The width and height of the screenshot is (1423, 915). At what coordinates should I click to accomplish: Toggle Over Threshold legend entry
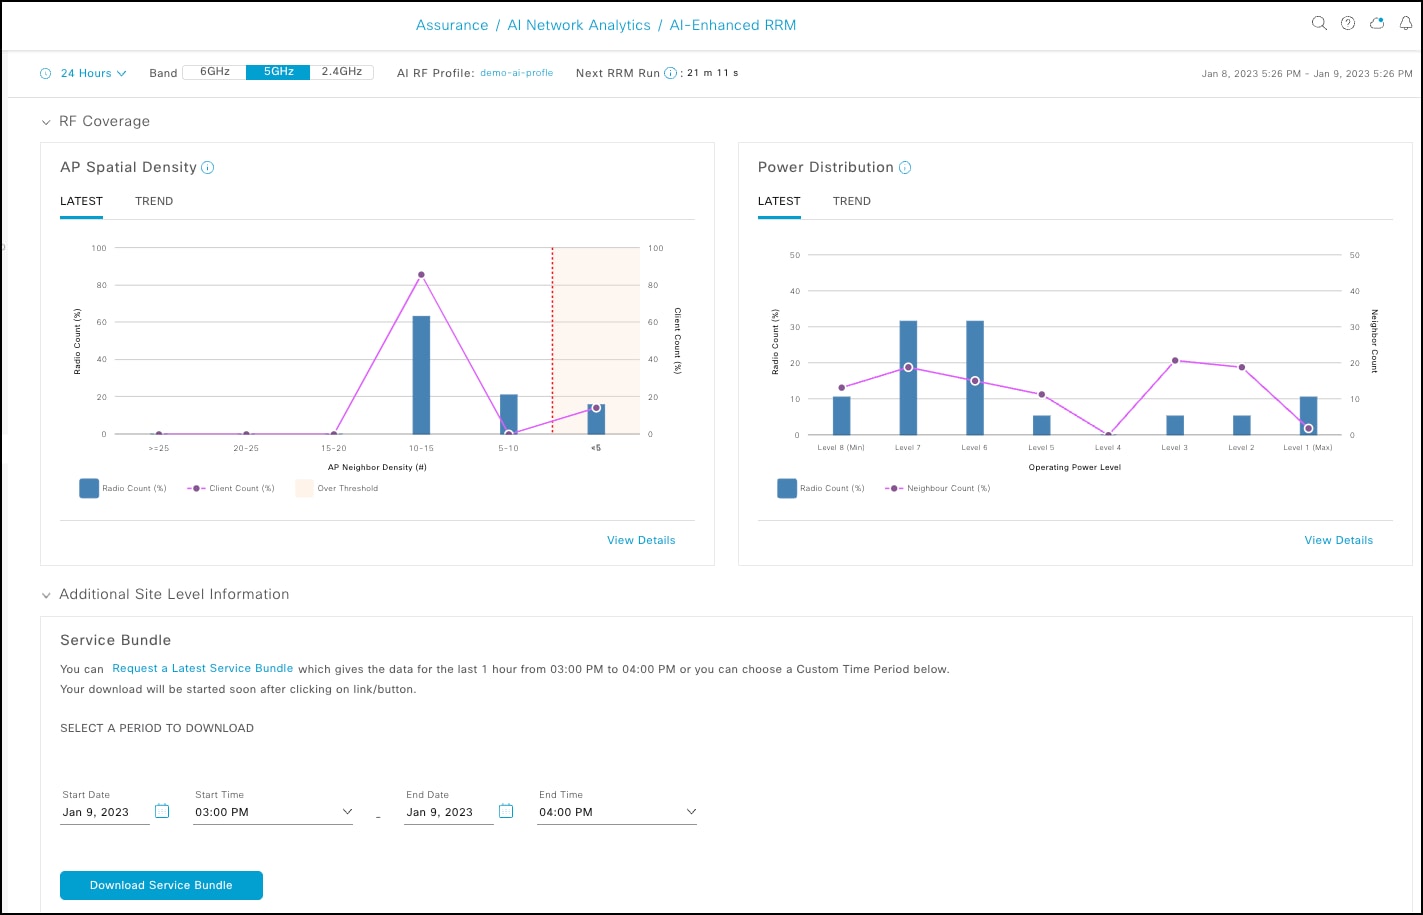coord(336,488)
